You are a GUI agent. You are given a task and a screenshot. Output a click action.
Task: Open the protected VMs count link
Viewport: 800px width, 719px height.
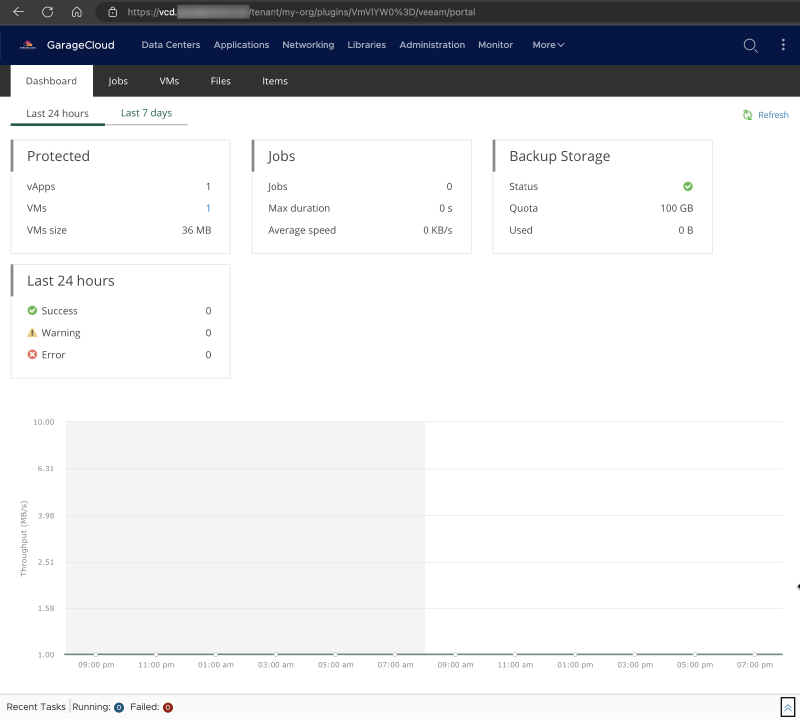tap(207, 208)
